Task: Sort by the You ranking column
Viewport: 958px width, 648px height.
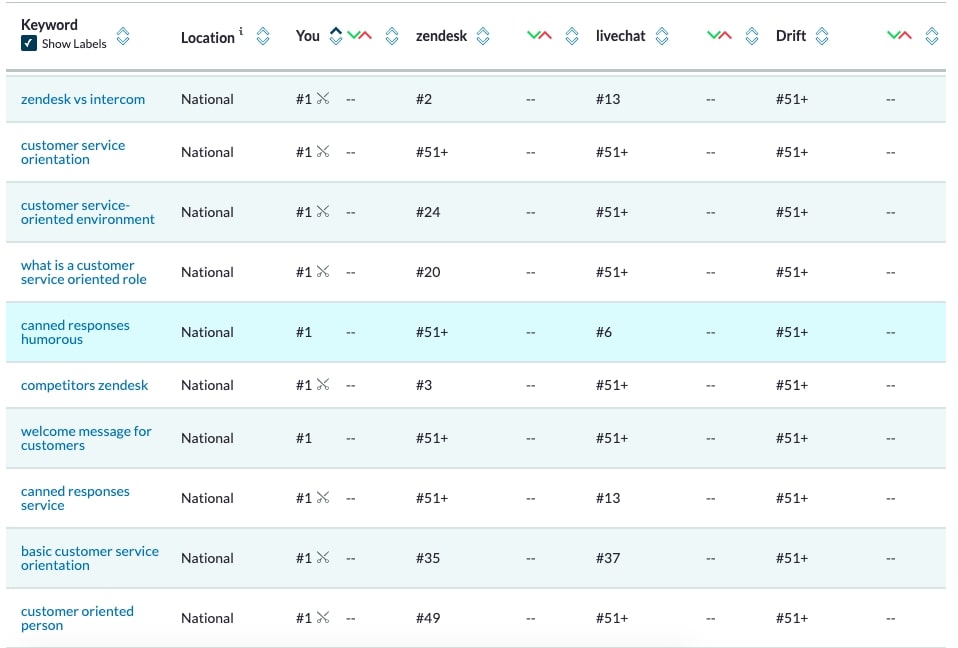Action: [x=335, y=36]
